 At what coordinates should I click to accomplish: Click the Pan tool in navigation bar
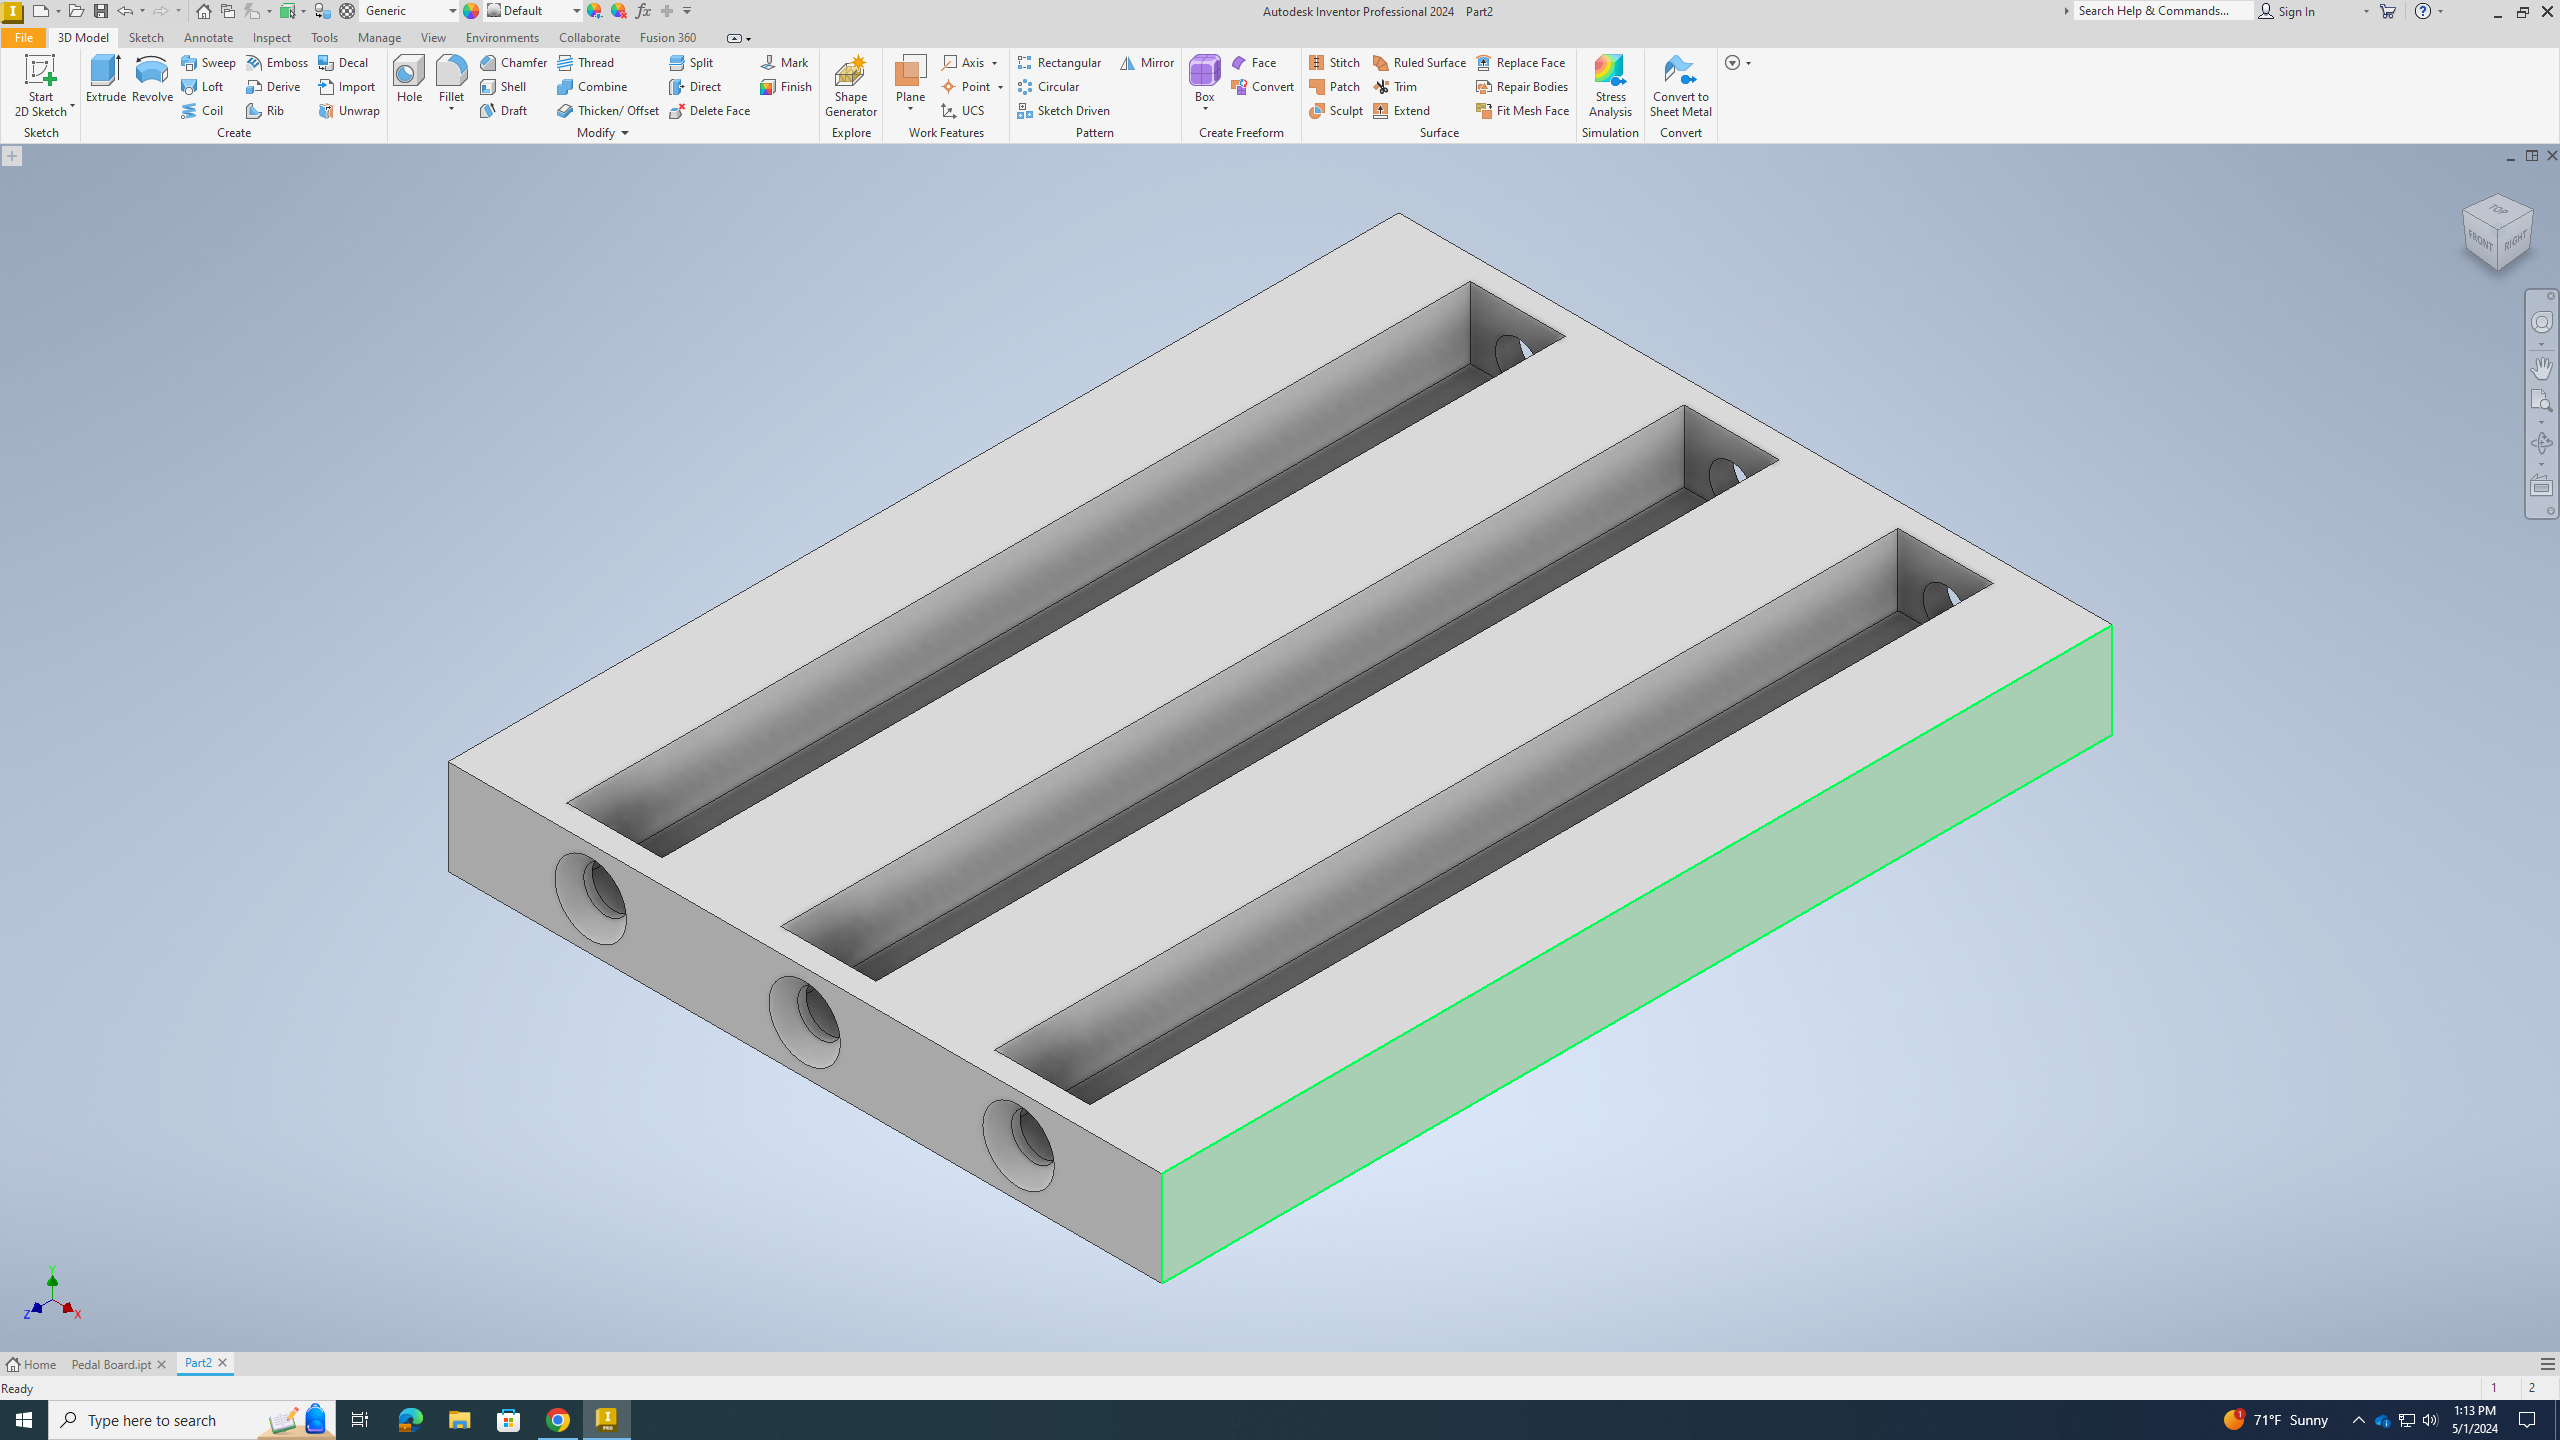[2541, 368]
